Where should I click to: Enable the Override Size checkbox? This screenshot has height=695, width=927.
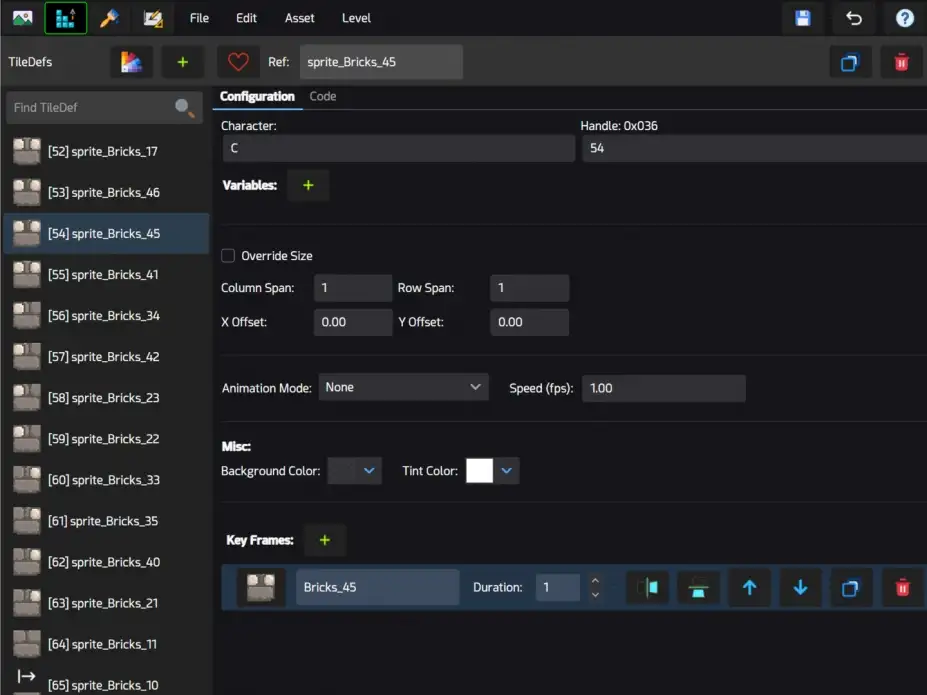coord(228,256)
